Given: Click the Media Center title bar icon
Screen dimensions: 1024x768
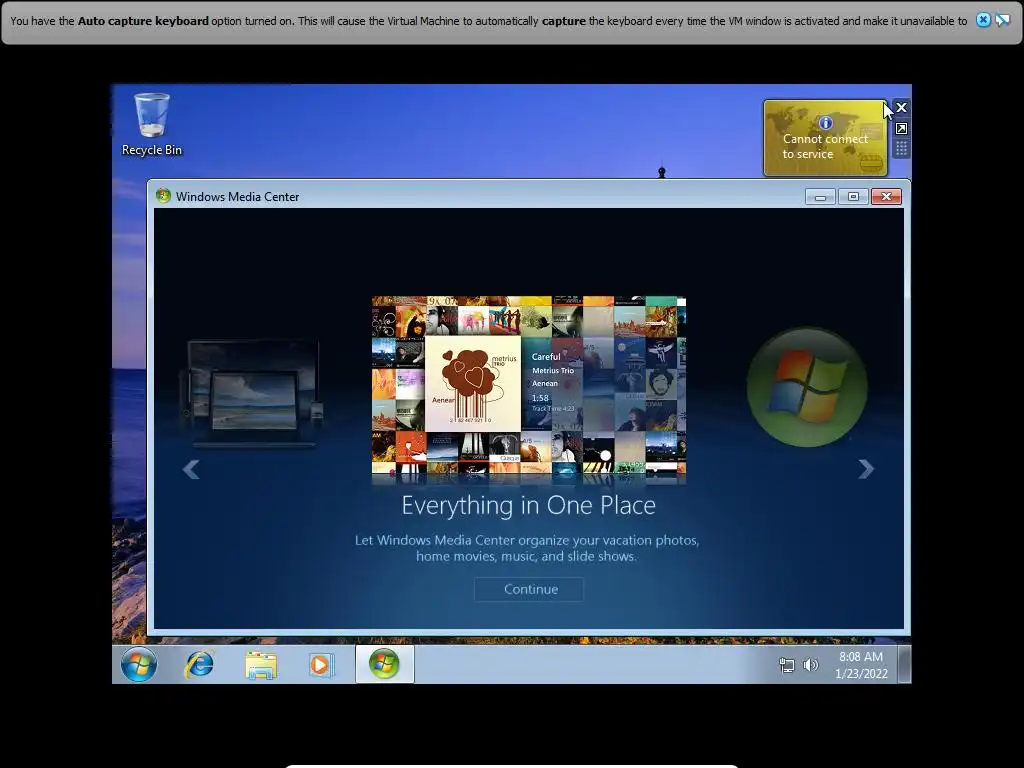Looking at the screenshot, I should [163, 196].
